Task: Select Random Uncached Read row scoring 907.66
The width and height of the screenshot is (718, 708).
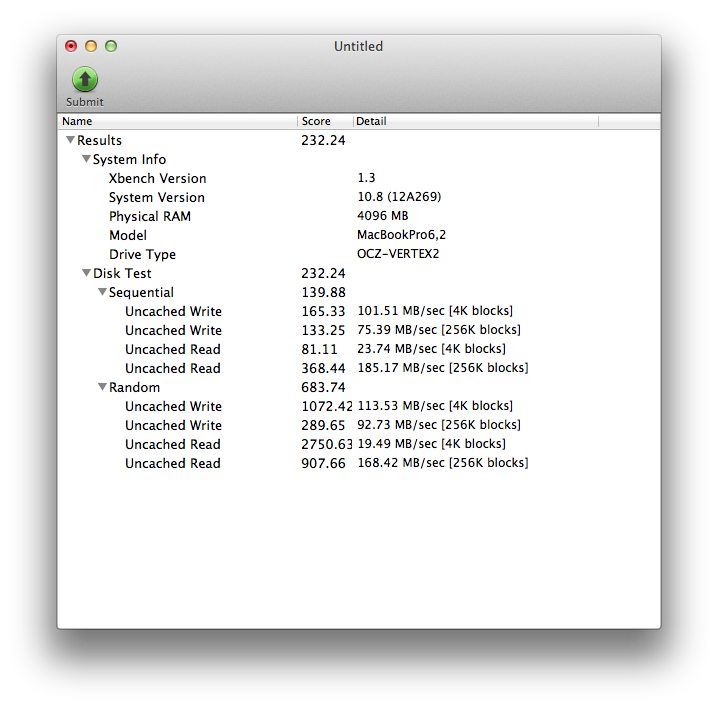Action: (x=359, y=463)
